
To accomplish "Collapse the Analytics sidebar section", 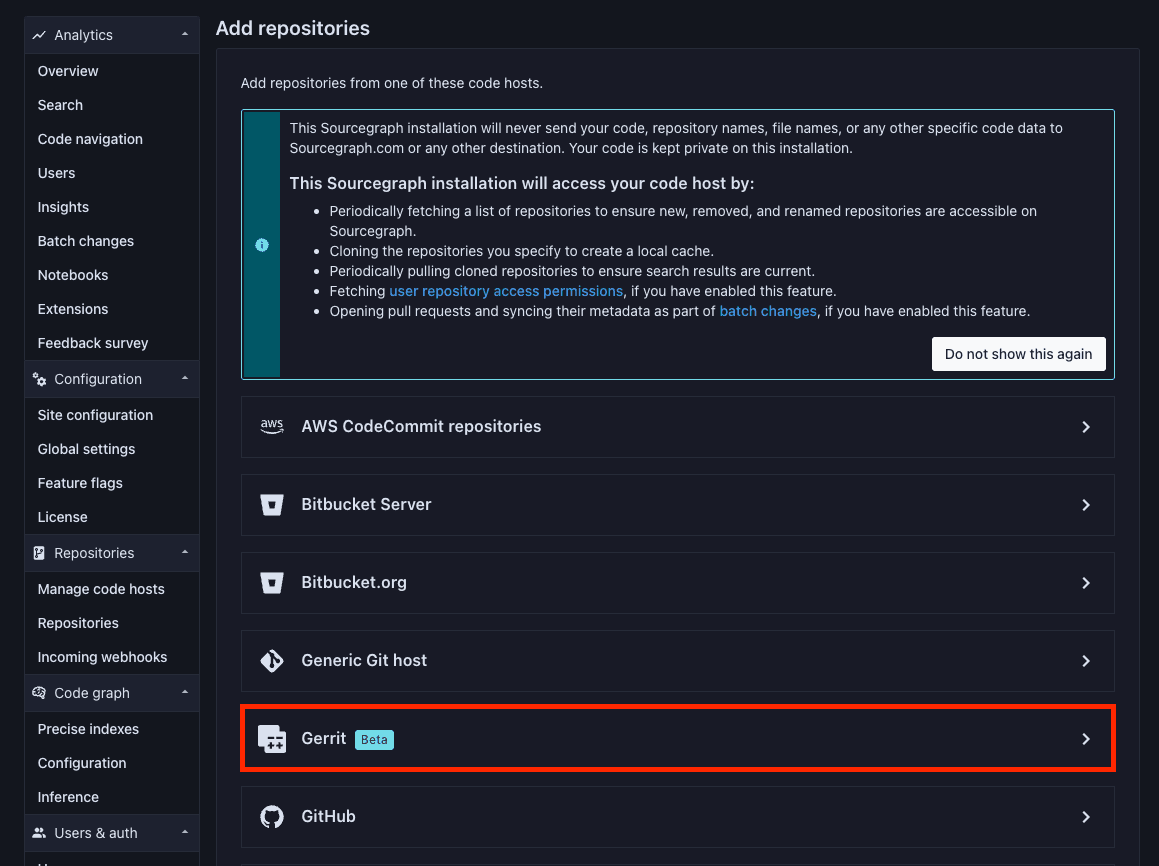I will (x=185, y=34).
